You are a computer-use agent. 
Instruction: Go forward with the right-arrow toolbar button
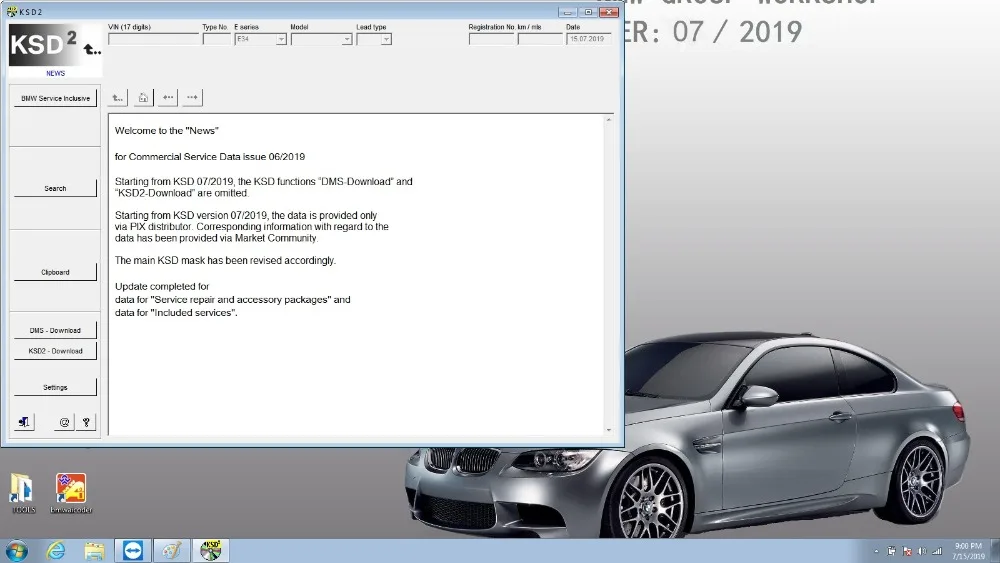(192, 98)
